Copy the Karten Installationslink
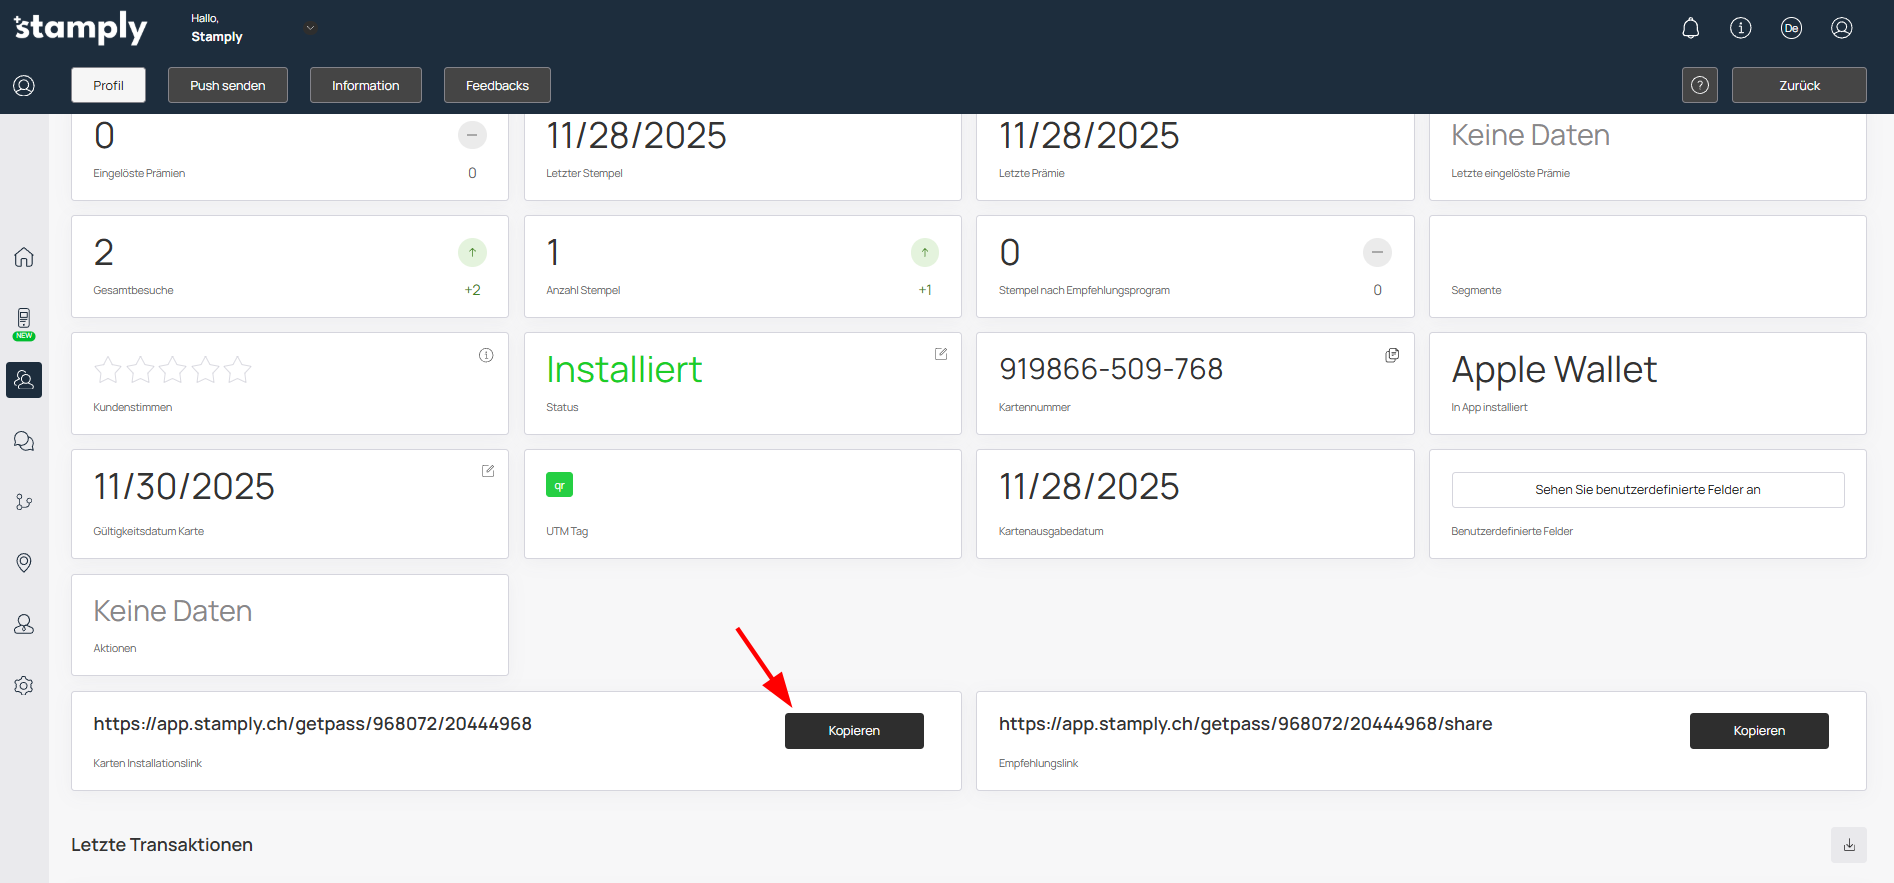The height and width of the screenshot is (883, 1894). [x=853, y=731]
